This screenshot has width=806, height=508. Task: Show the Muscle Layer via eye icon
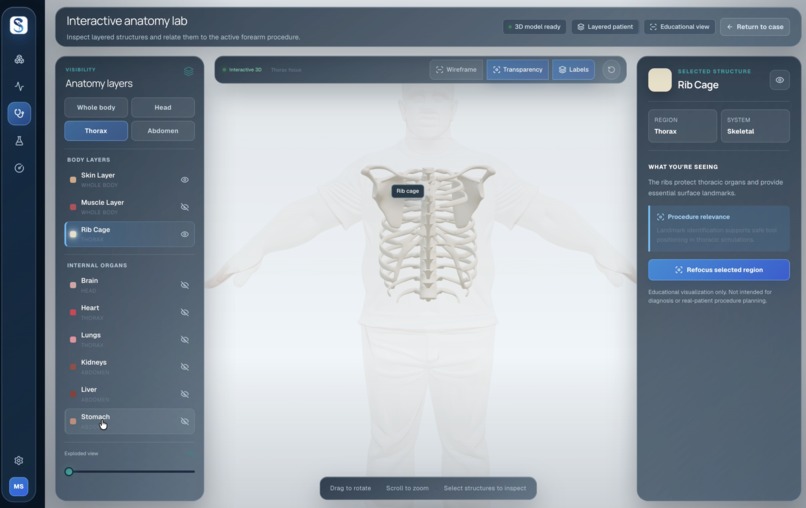(185, 207)
